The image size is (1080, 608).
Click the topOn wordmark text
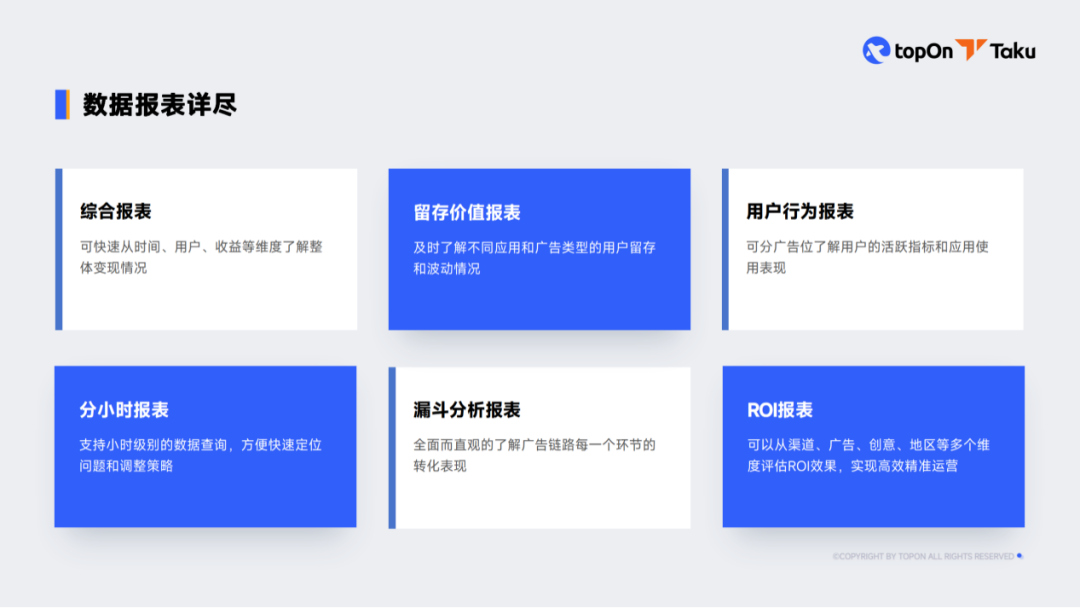click(x=923, y=51)
